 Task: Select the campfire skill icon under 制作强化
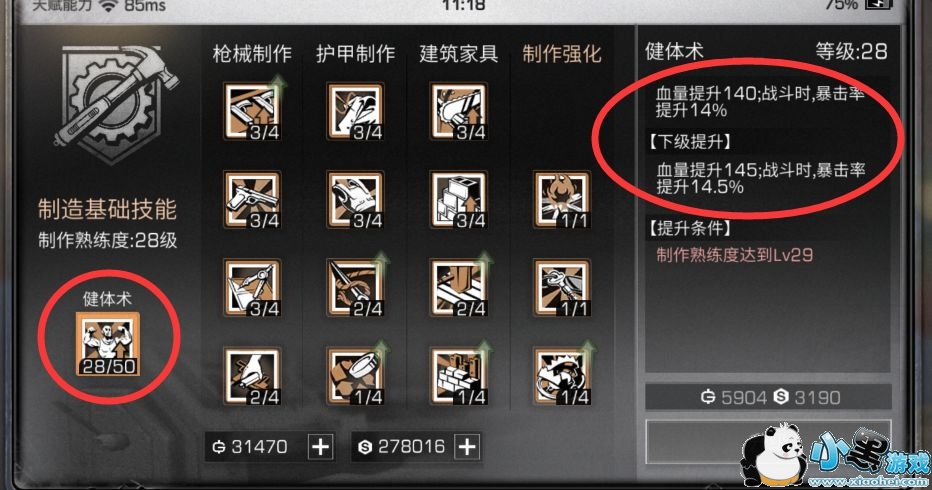[x=562, y=200]
